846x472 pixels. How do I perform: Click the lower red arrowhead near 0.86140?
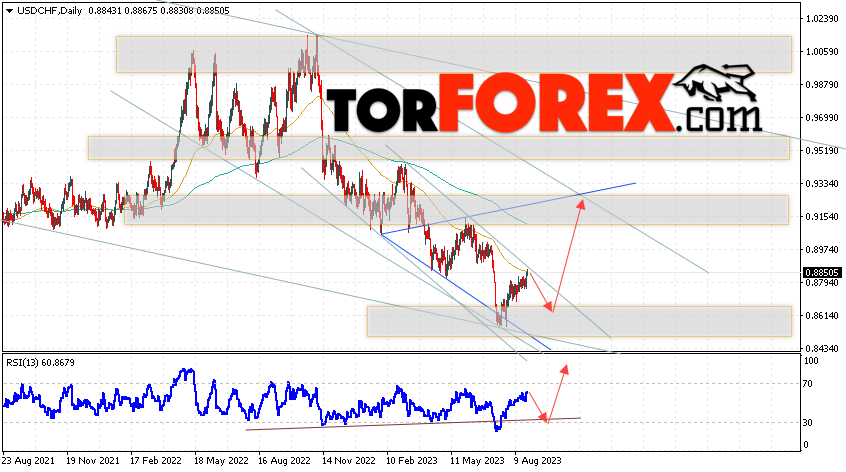coord(549,307)
